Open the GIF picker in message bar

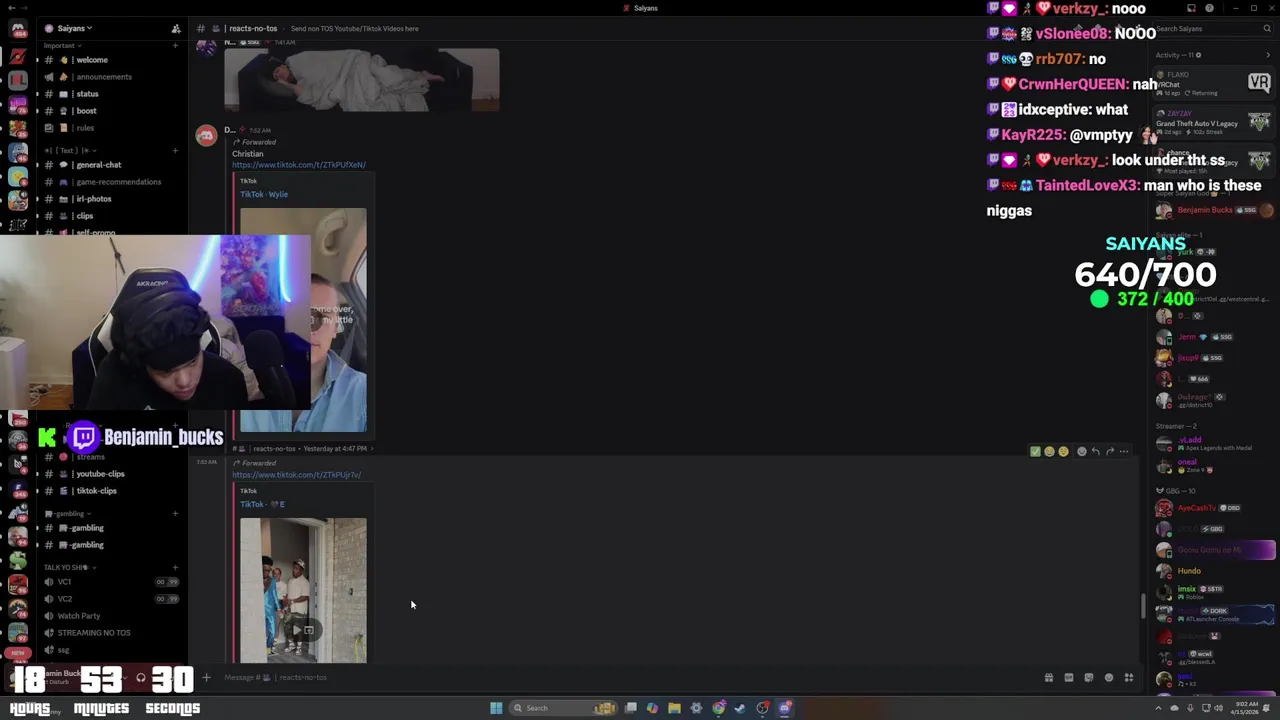(x=1068, y=678)
